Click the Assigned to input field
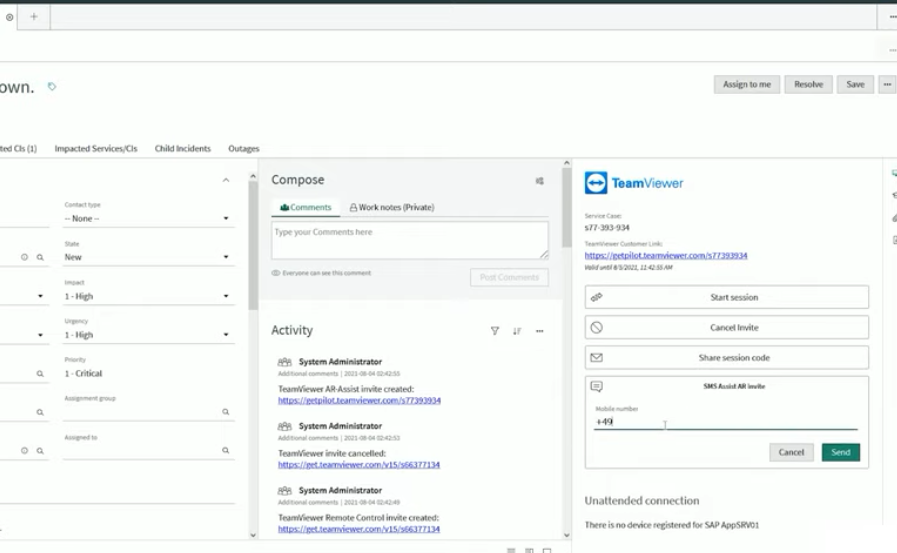 pyautogui.click(x=141, y=451)
